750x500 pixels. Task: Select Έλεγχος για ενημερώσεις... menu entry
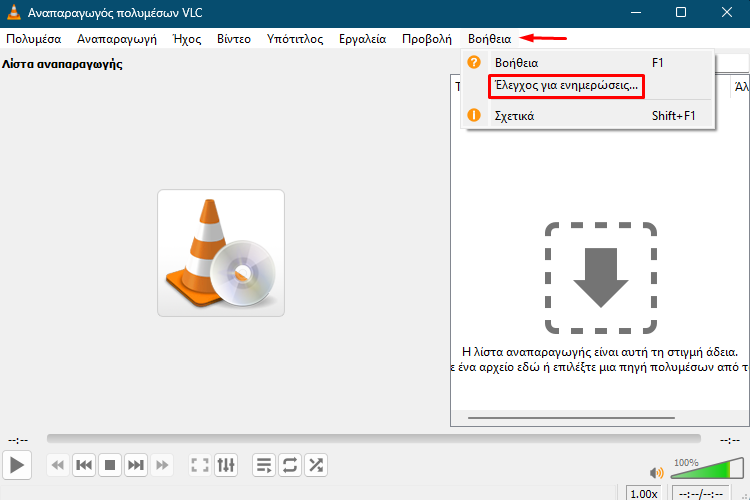[588, 86]
